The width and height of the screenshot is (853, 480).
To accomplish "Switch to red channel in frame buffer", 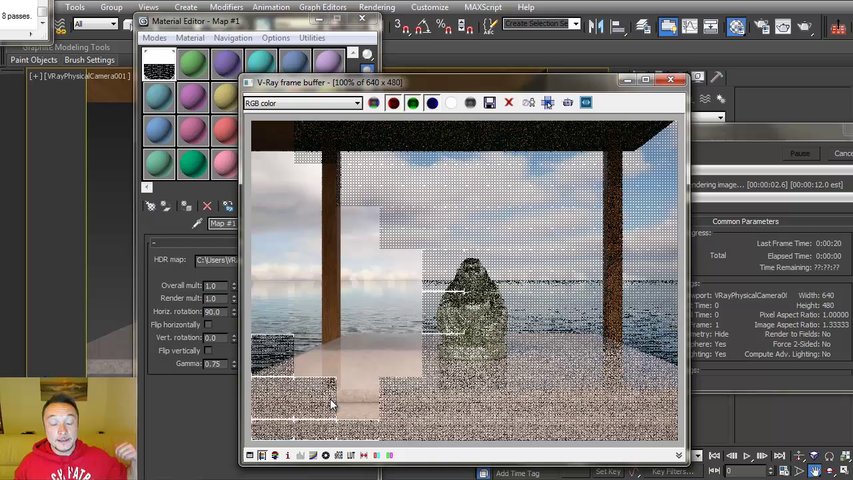I will (x=393, y=103).
